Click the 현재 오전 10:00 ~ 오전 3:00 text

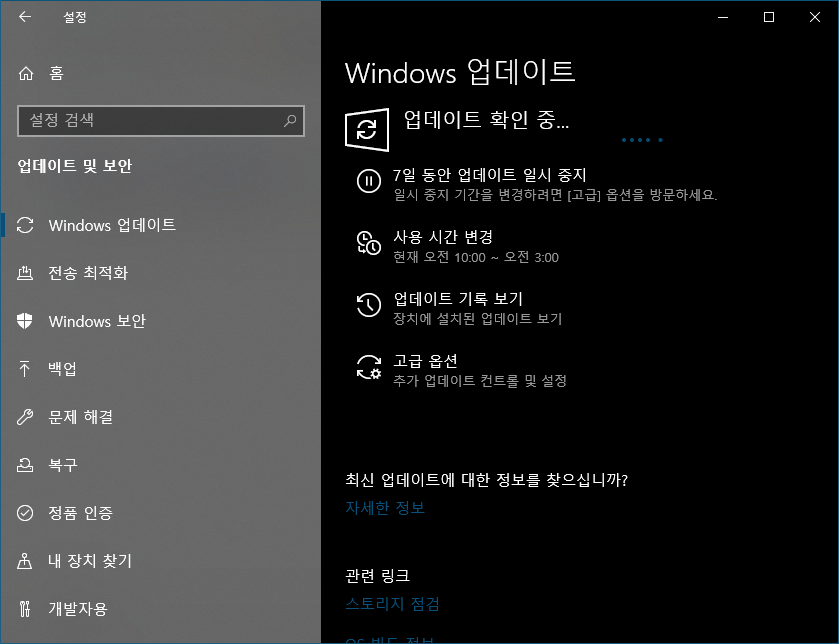pos(476,257)
